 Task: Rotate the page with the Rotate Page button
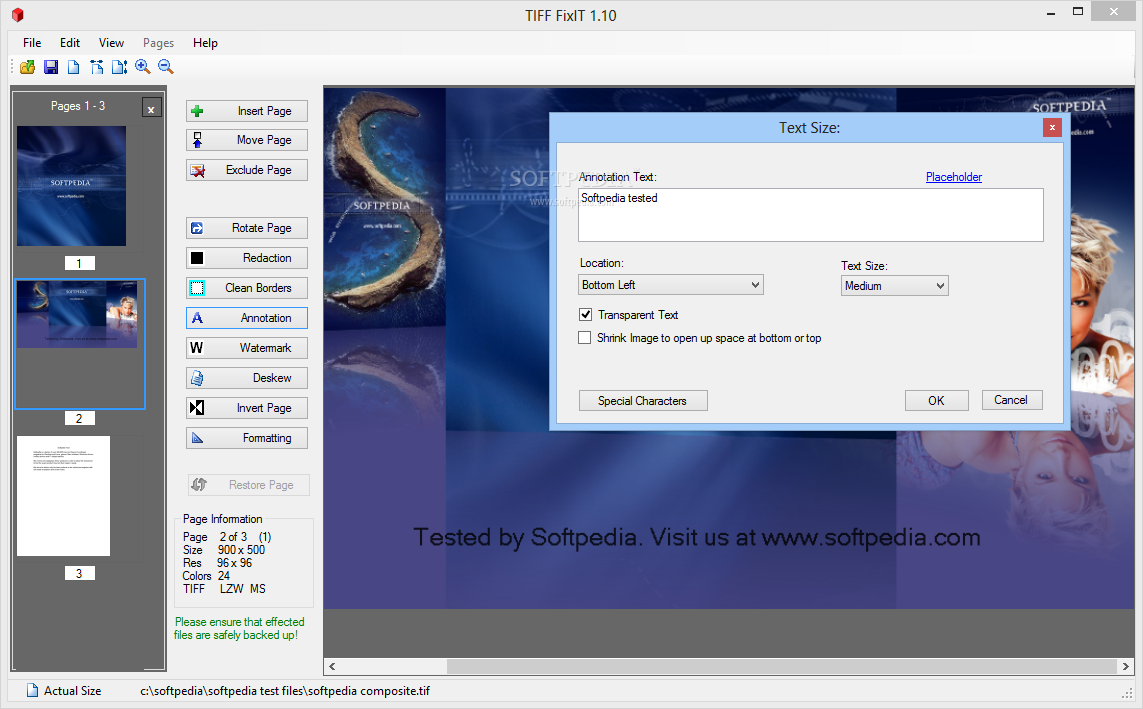[246, 228]
